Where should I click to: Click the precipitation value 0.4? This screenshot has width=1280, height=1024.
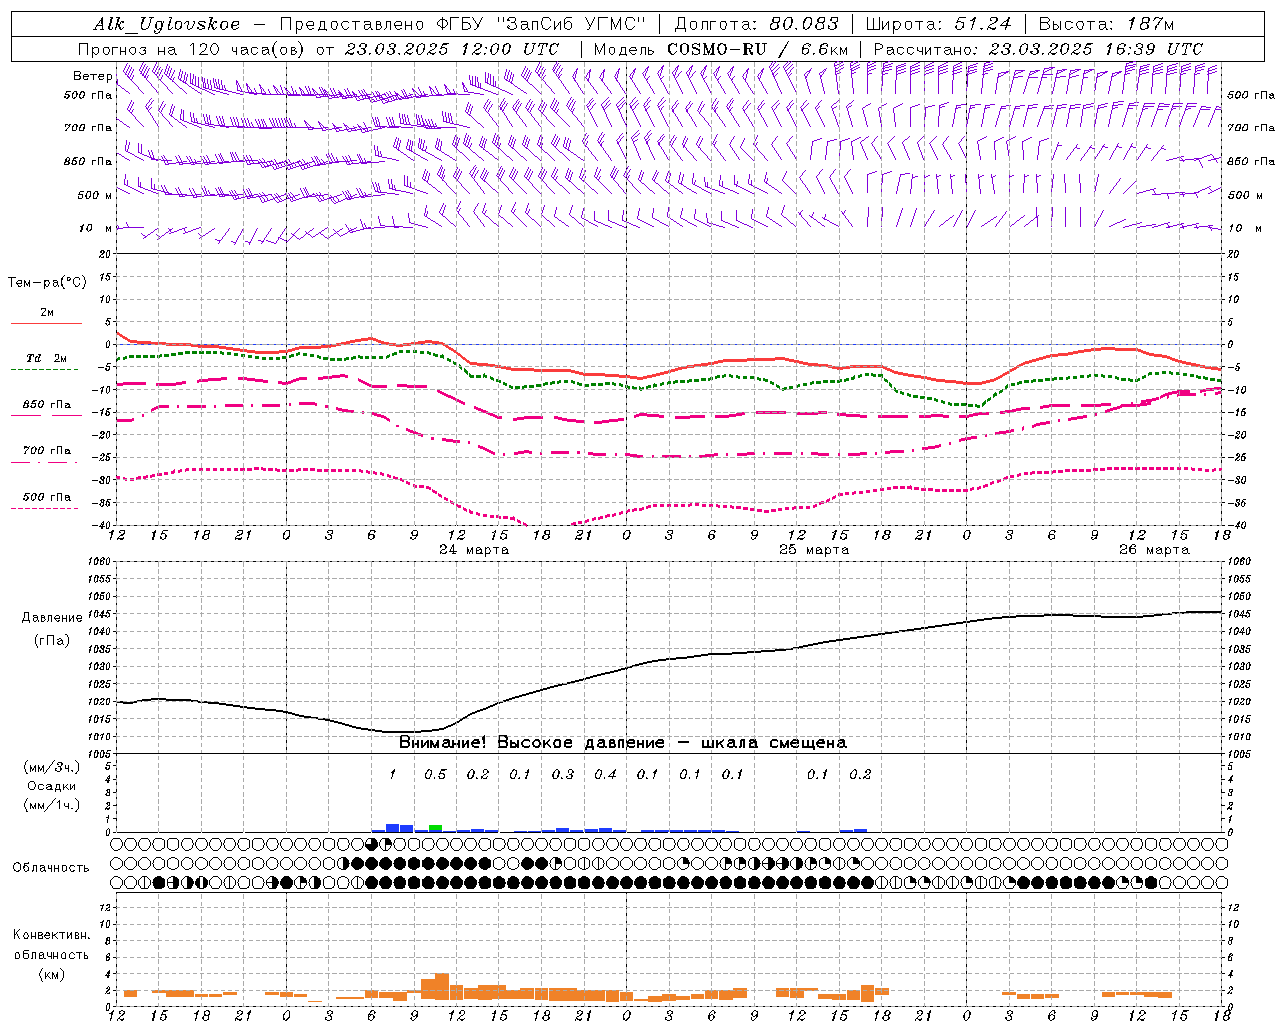tap(605, 774)
